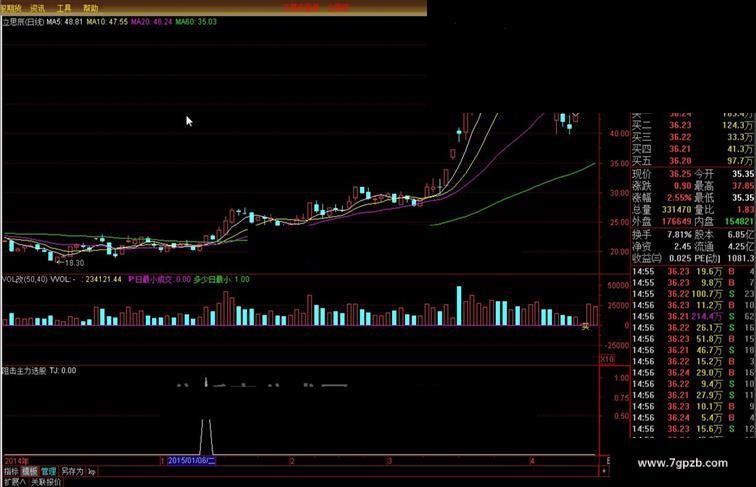Image resolution: width=756 pixels, height=487 pixels.
Task: Open the 帮助 menu
Action: [x=90, y=8]
